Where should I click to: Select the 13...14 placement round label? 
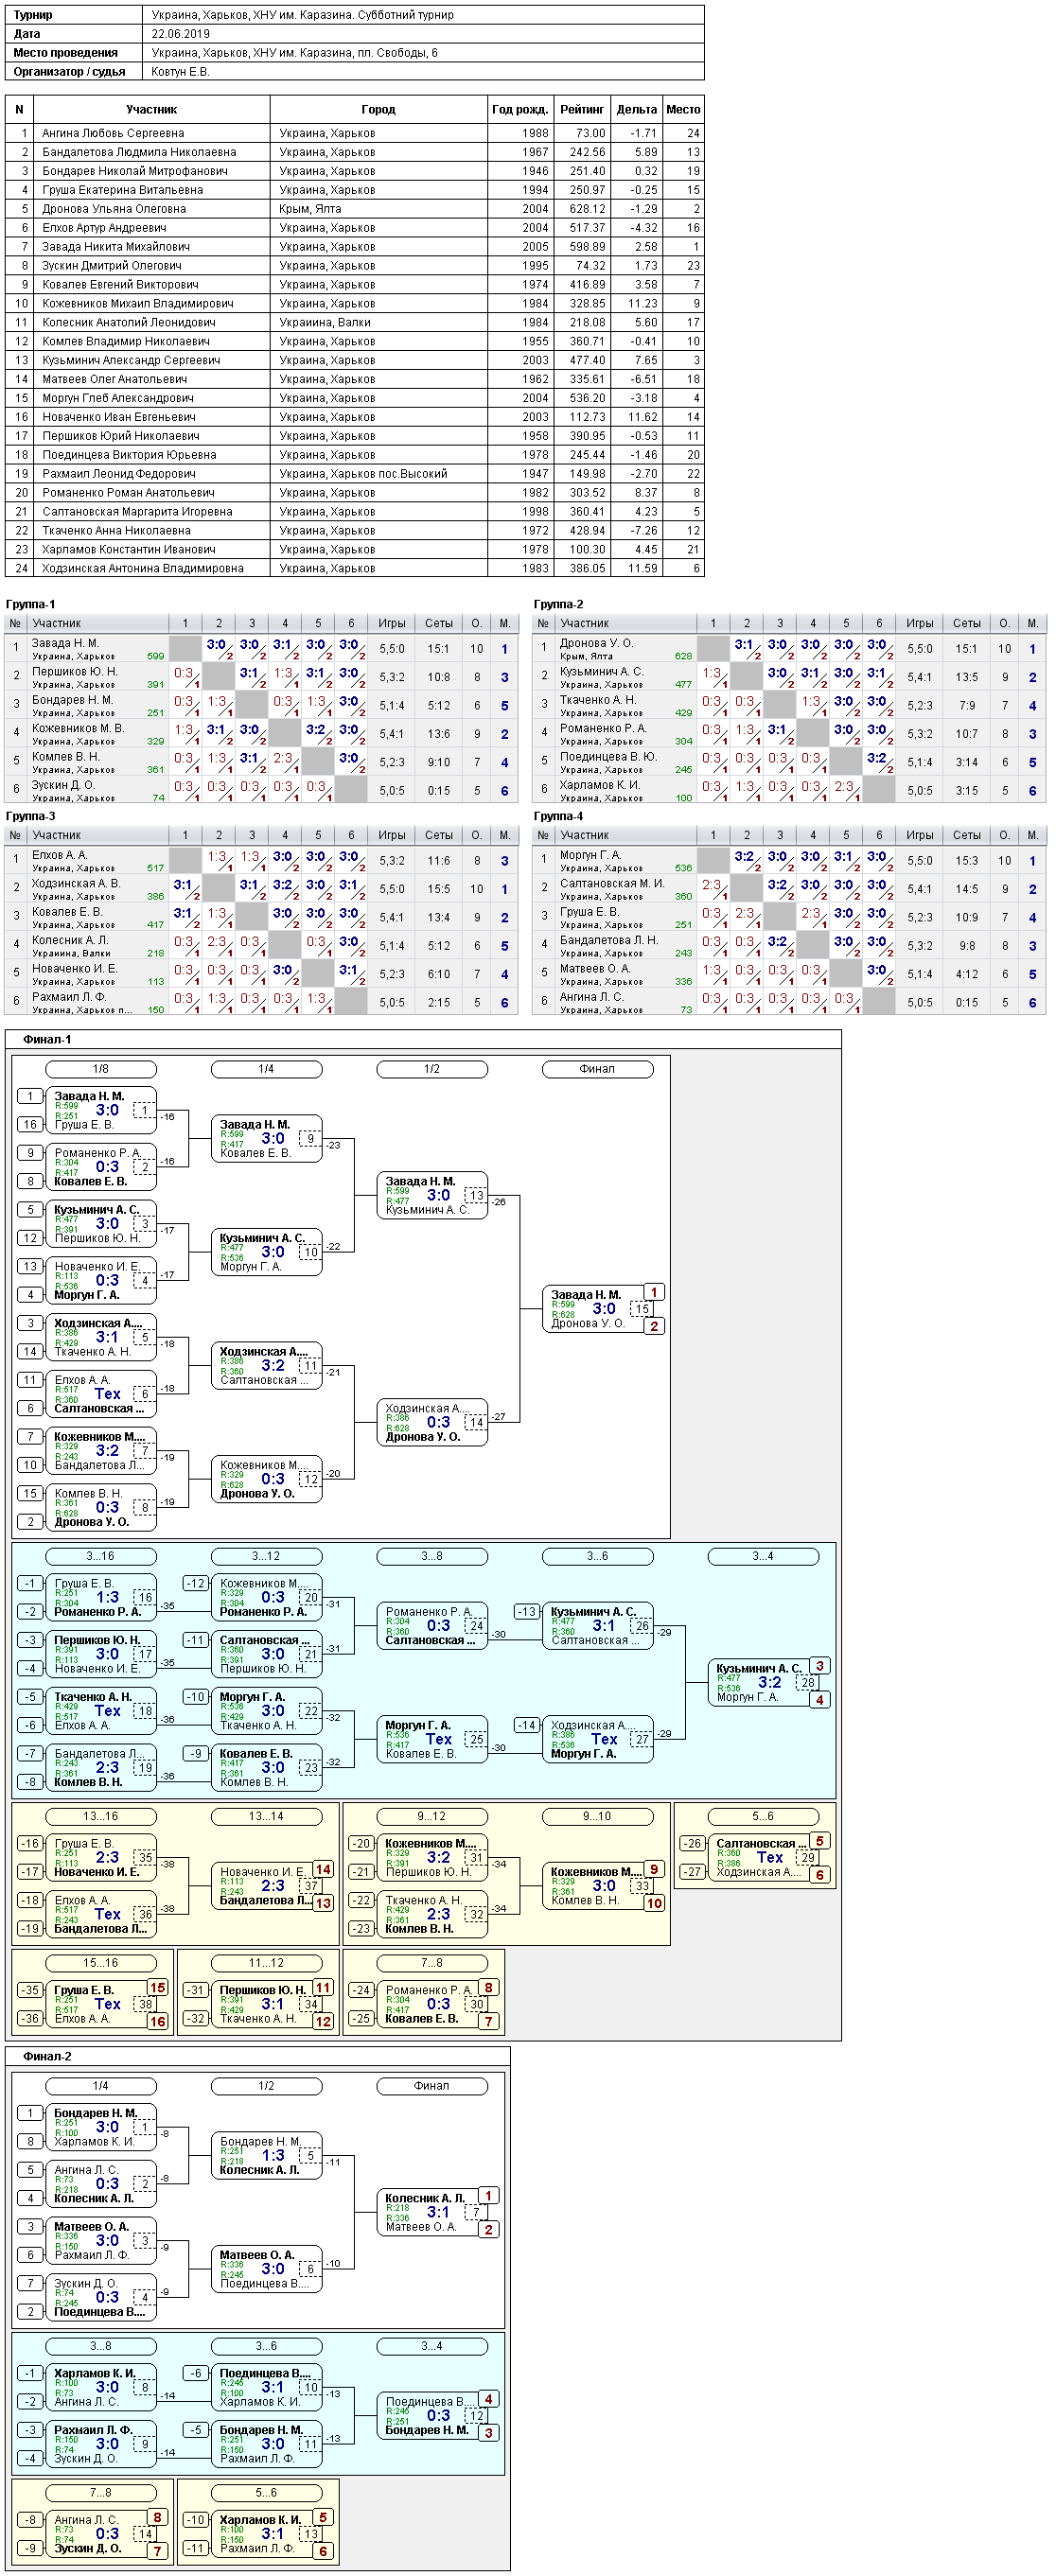point(266,1816)
